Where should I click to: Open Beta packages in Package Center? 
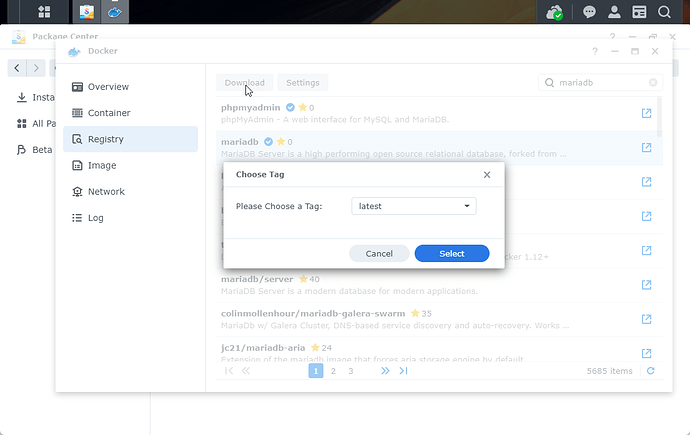click(34, 150)
